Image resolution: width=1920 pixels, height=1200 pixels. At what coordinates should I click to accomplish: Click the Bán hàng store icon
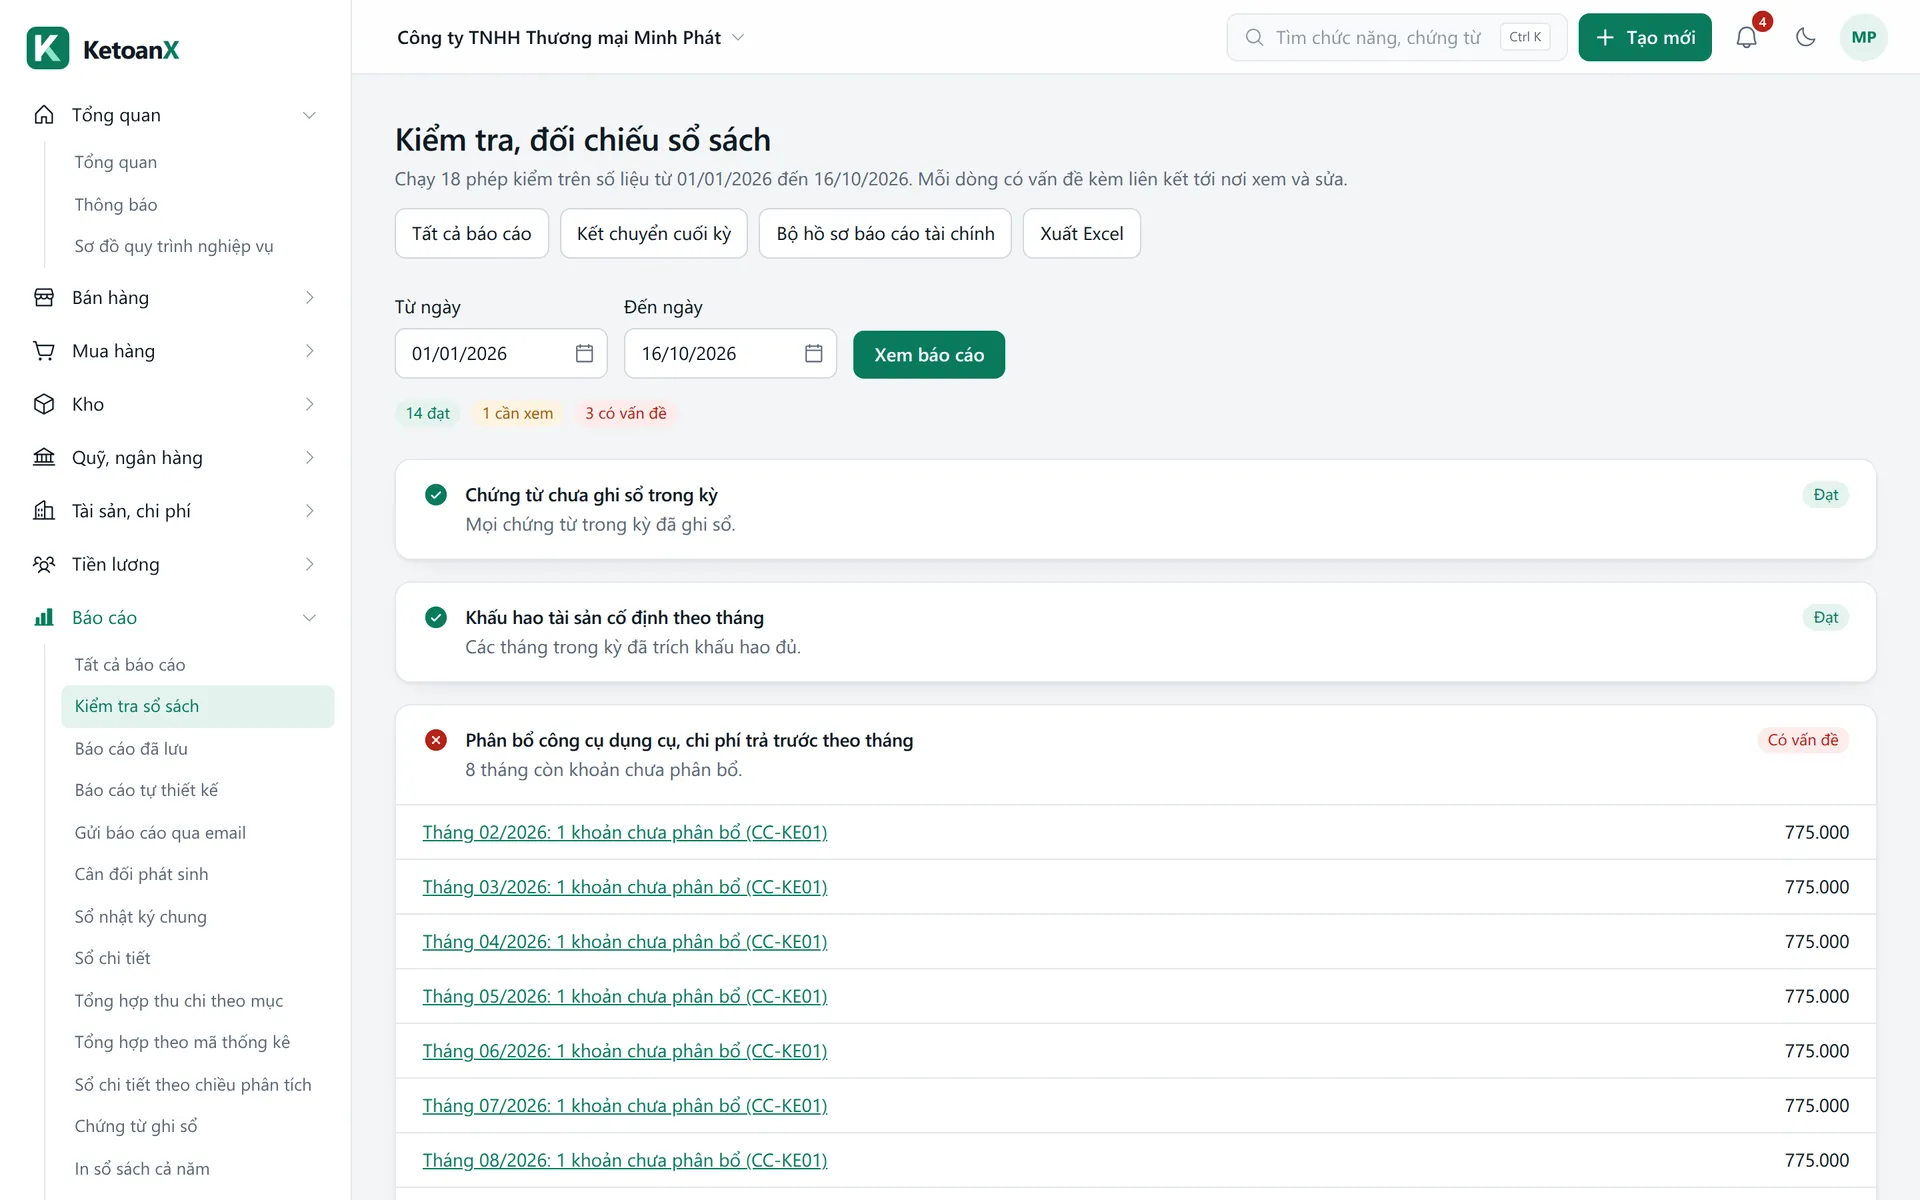click(x=44, y=298)
